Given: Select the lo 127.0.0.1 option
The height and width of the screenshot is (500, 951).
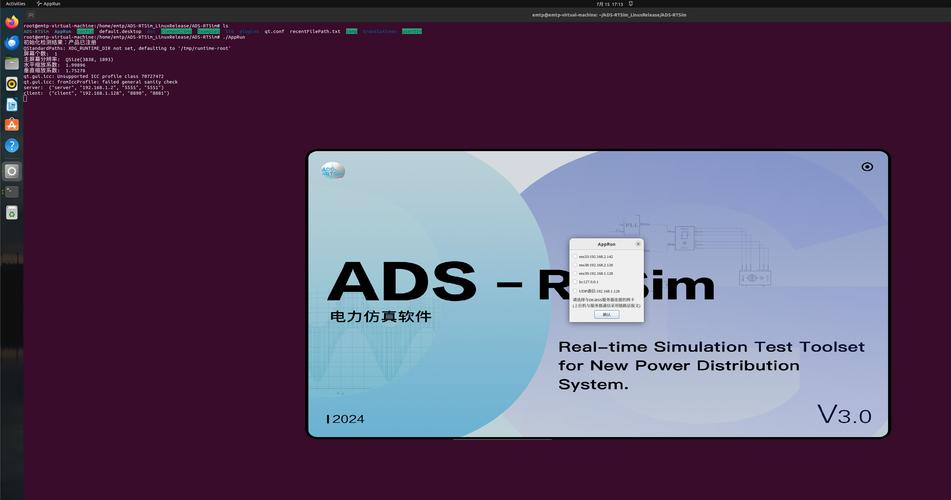Looking at the screenshot, I should click(x=586, y=282).
